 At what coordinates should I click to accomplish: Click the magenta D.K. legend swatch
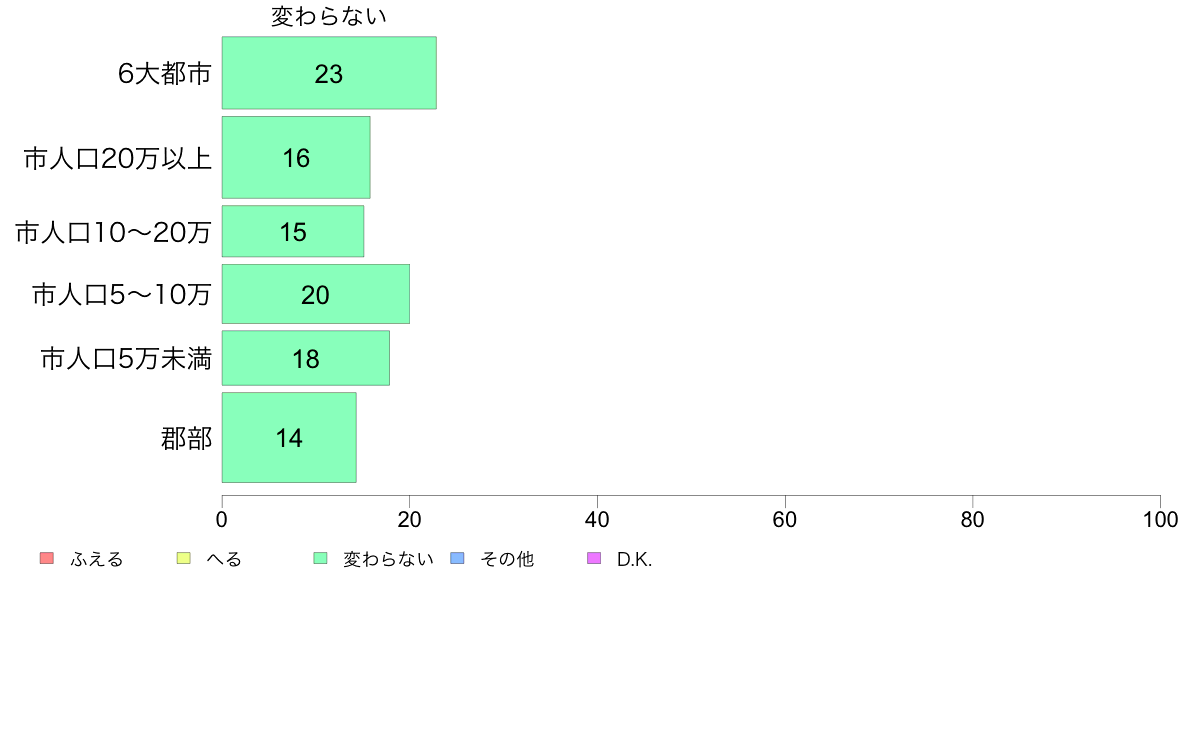tap(594, 558)
